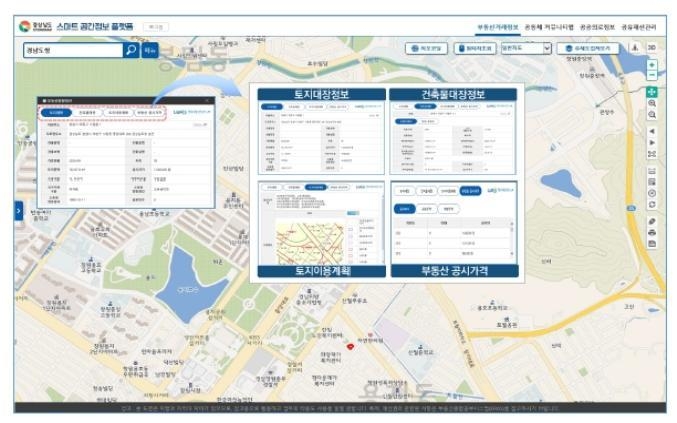Expand the left side panel arrow
Image resolution: width=677 pixels, height=423 pixels.
pyautogui.click(x=18, y=210)
